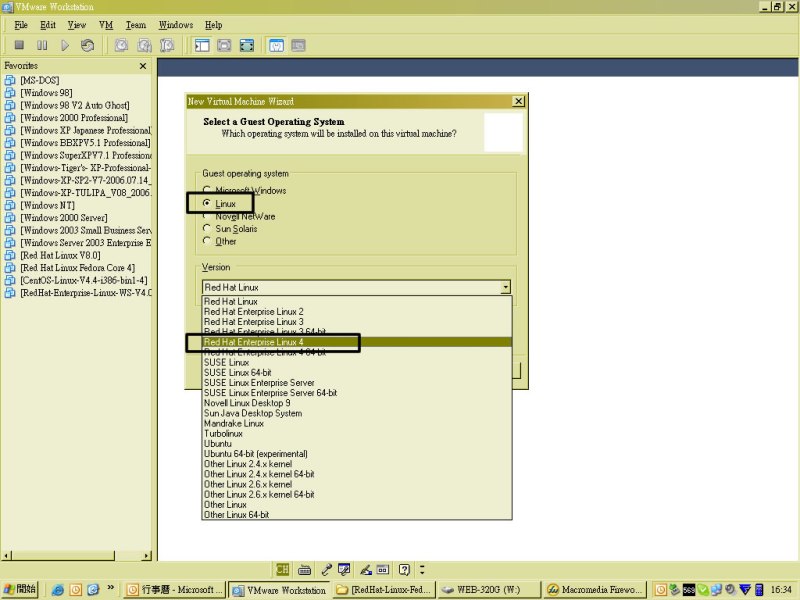
Task: Click the clock-like tray icon beside Fireworks
Action: 660,590
